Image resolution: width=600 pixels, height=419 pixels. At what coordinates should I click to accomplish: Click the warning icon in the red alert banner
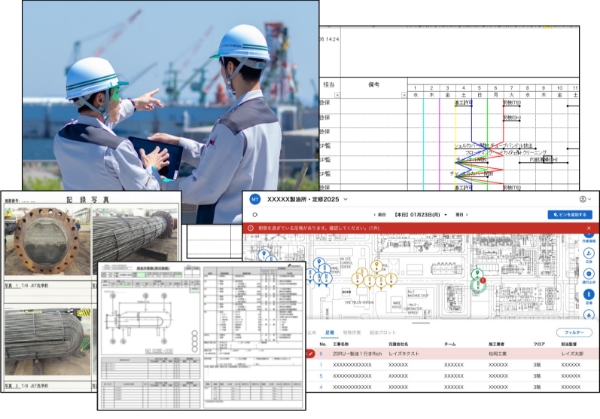click(x=251, y=228)
